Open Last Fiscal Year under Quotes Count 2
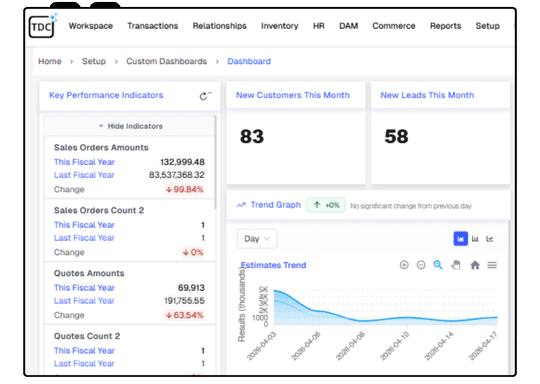The height and width of the screenshot is (384, 540). tap(84, 364)
